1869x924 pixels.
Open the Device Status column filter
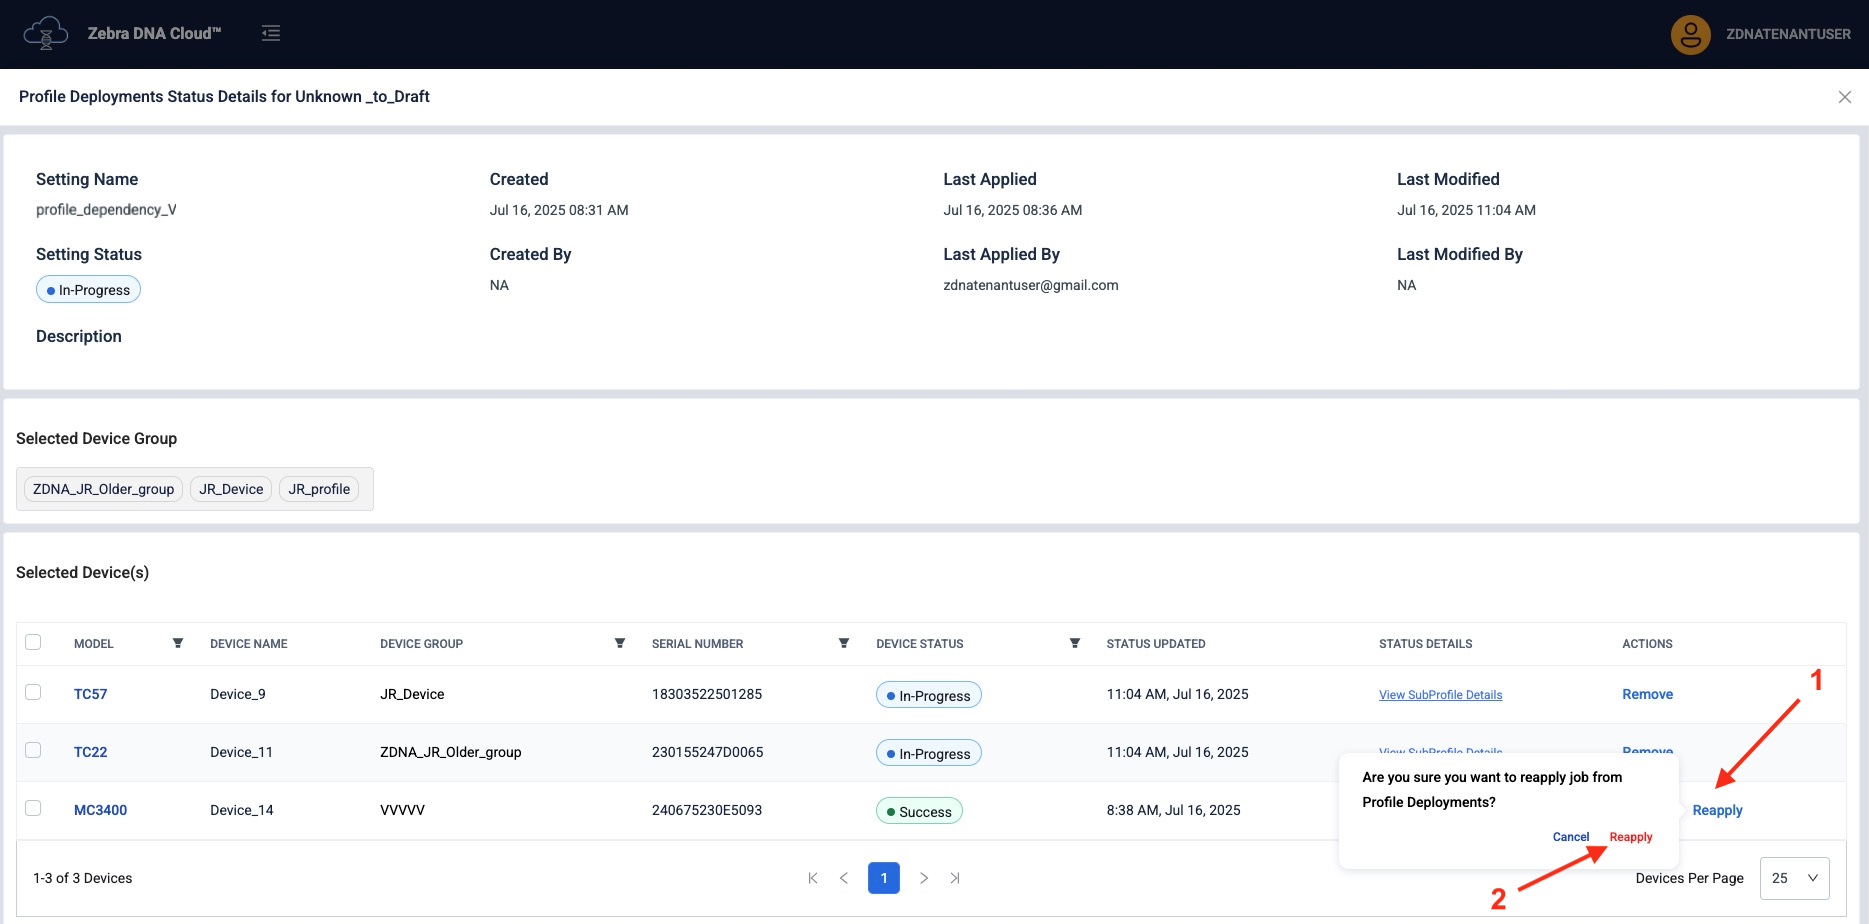click(x=1075, y=643)
